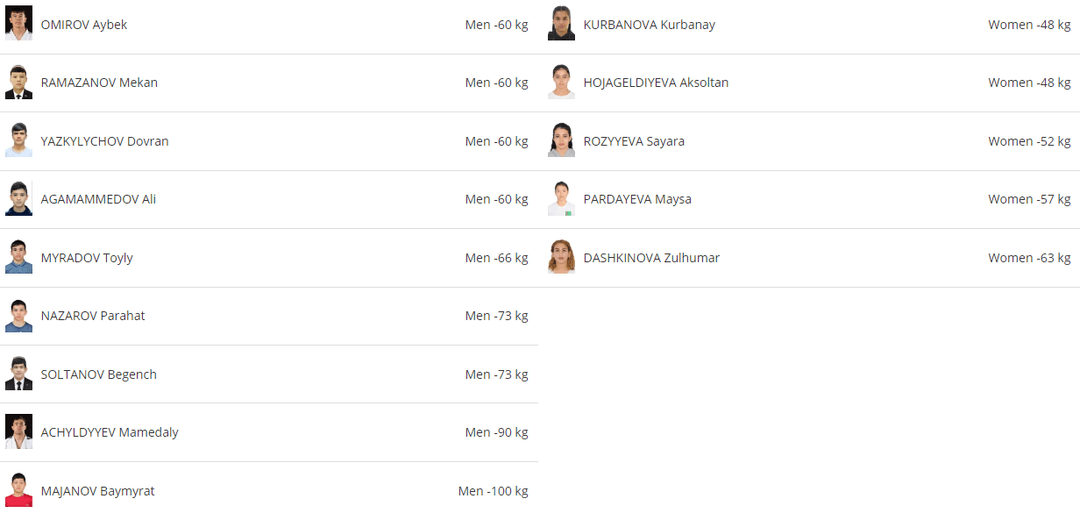This screenshot has width=1080, height=514.
Task: Click Men -100 kg category for Majanov
Action: [493, 491]
